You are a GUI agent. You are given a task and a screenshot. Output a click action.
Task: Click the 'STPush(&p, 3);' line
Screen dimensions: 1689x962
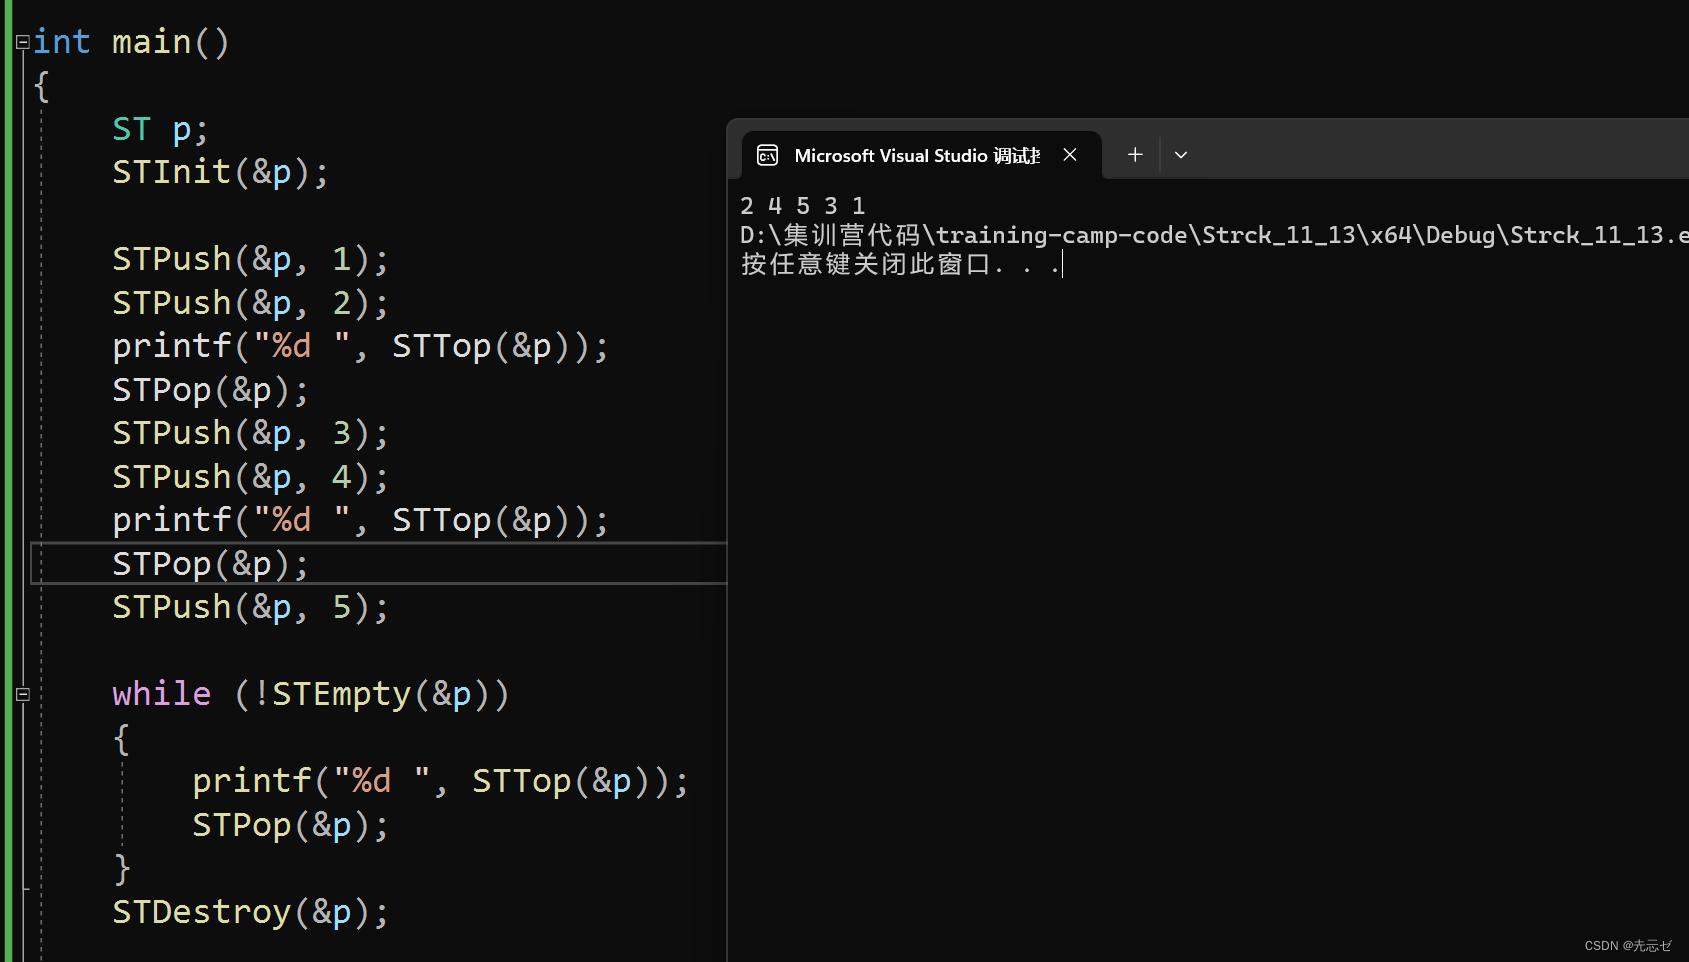click(250, 433)
